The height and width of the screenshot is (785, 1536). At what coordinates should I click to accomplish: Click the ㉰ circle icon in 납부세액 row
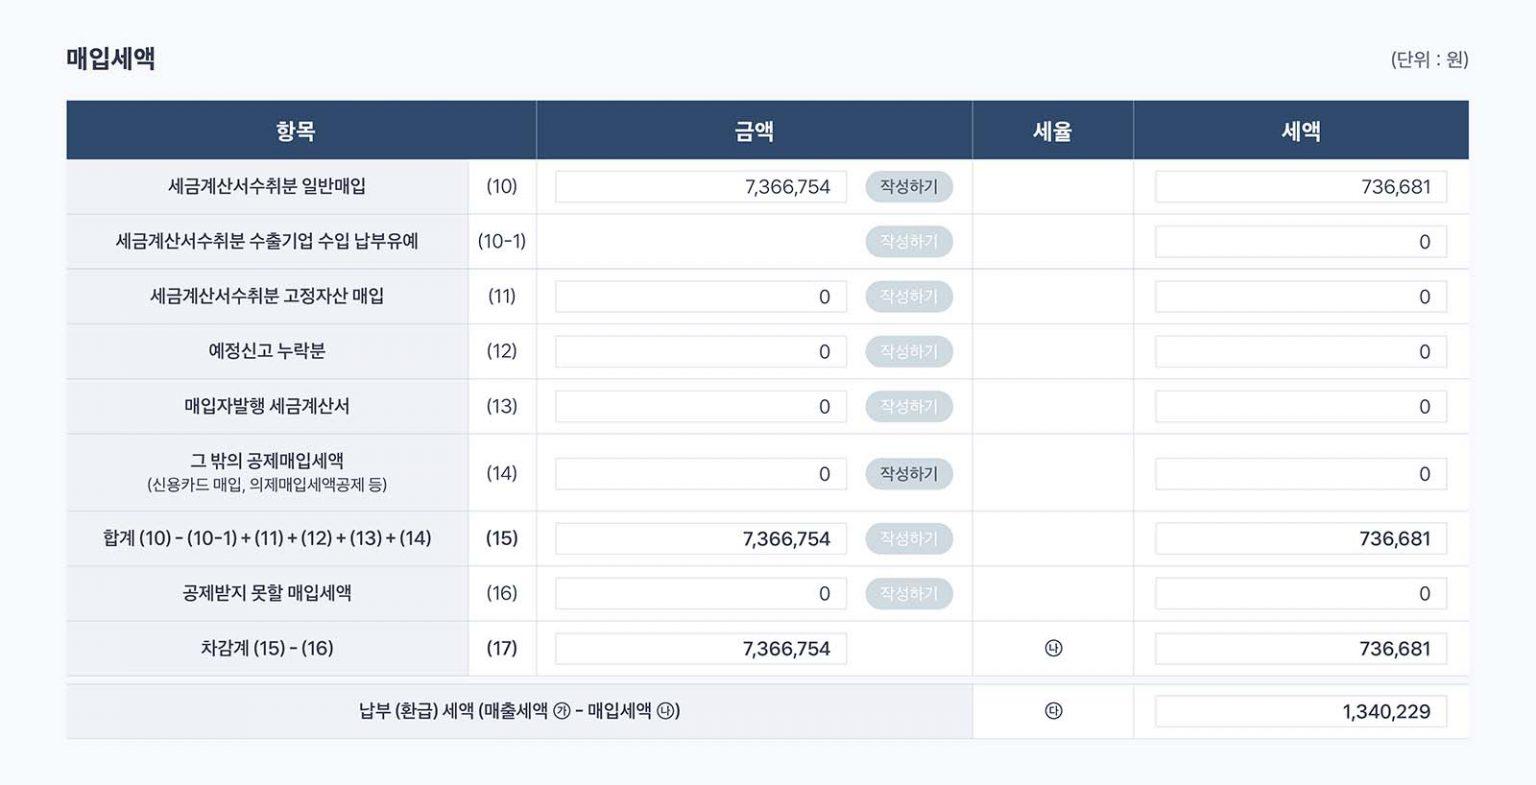point(1053,712)
